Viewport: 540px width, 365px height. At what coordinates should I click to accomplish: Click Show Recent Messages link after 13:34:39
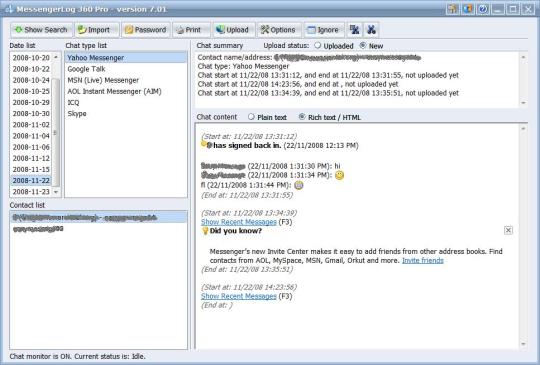coord(239,222)
